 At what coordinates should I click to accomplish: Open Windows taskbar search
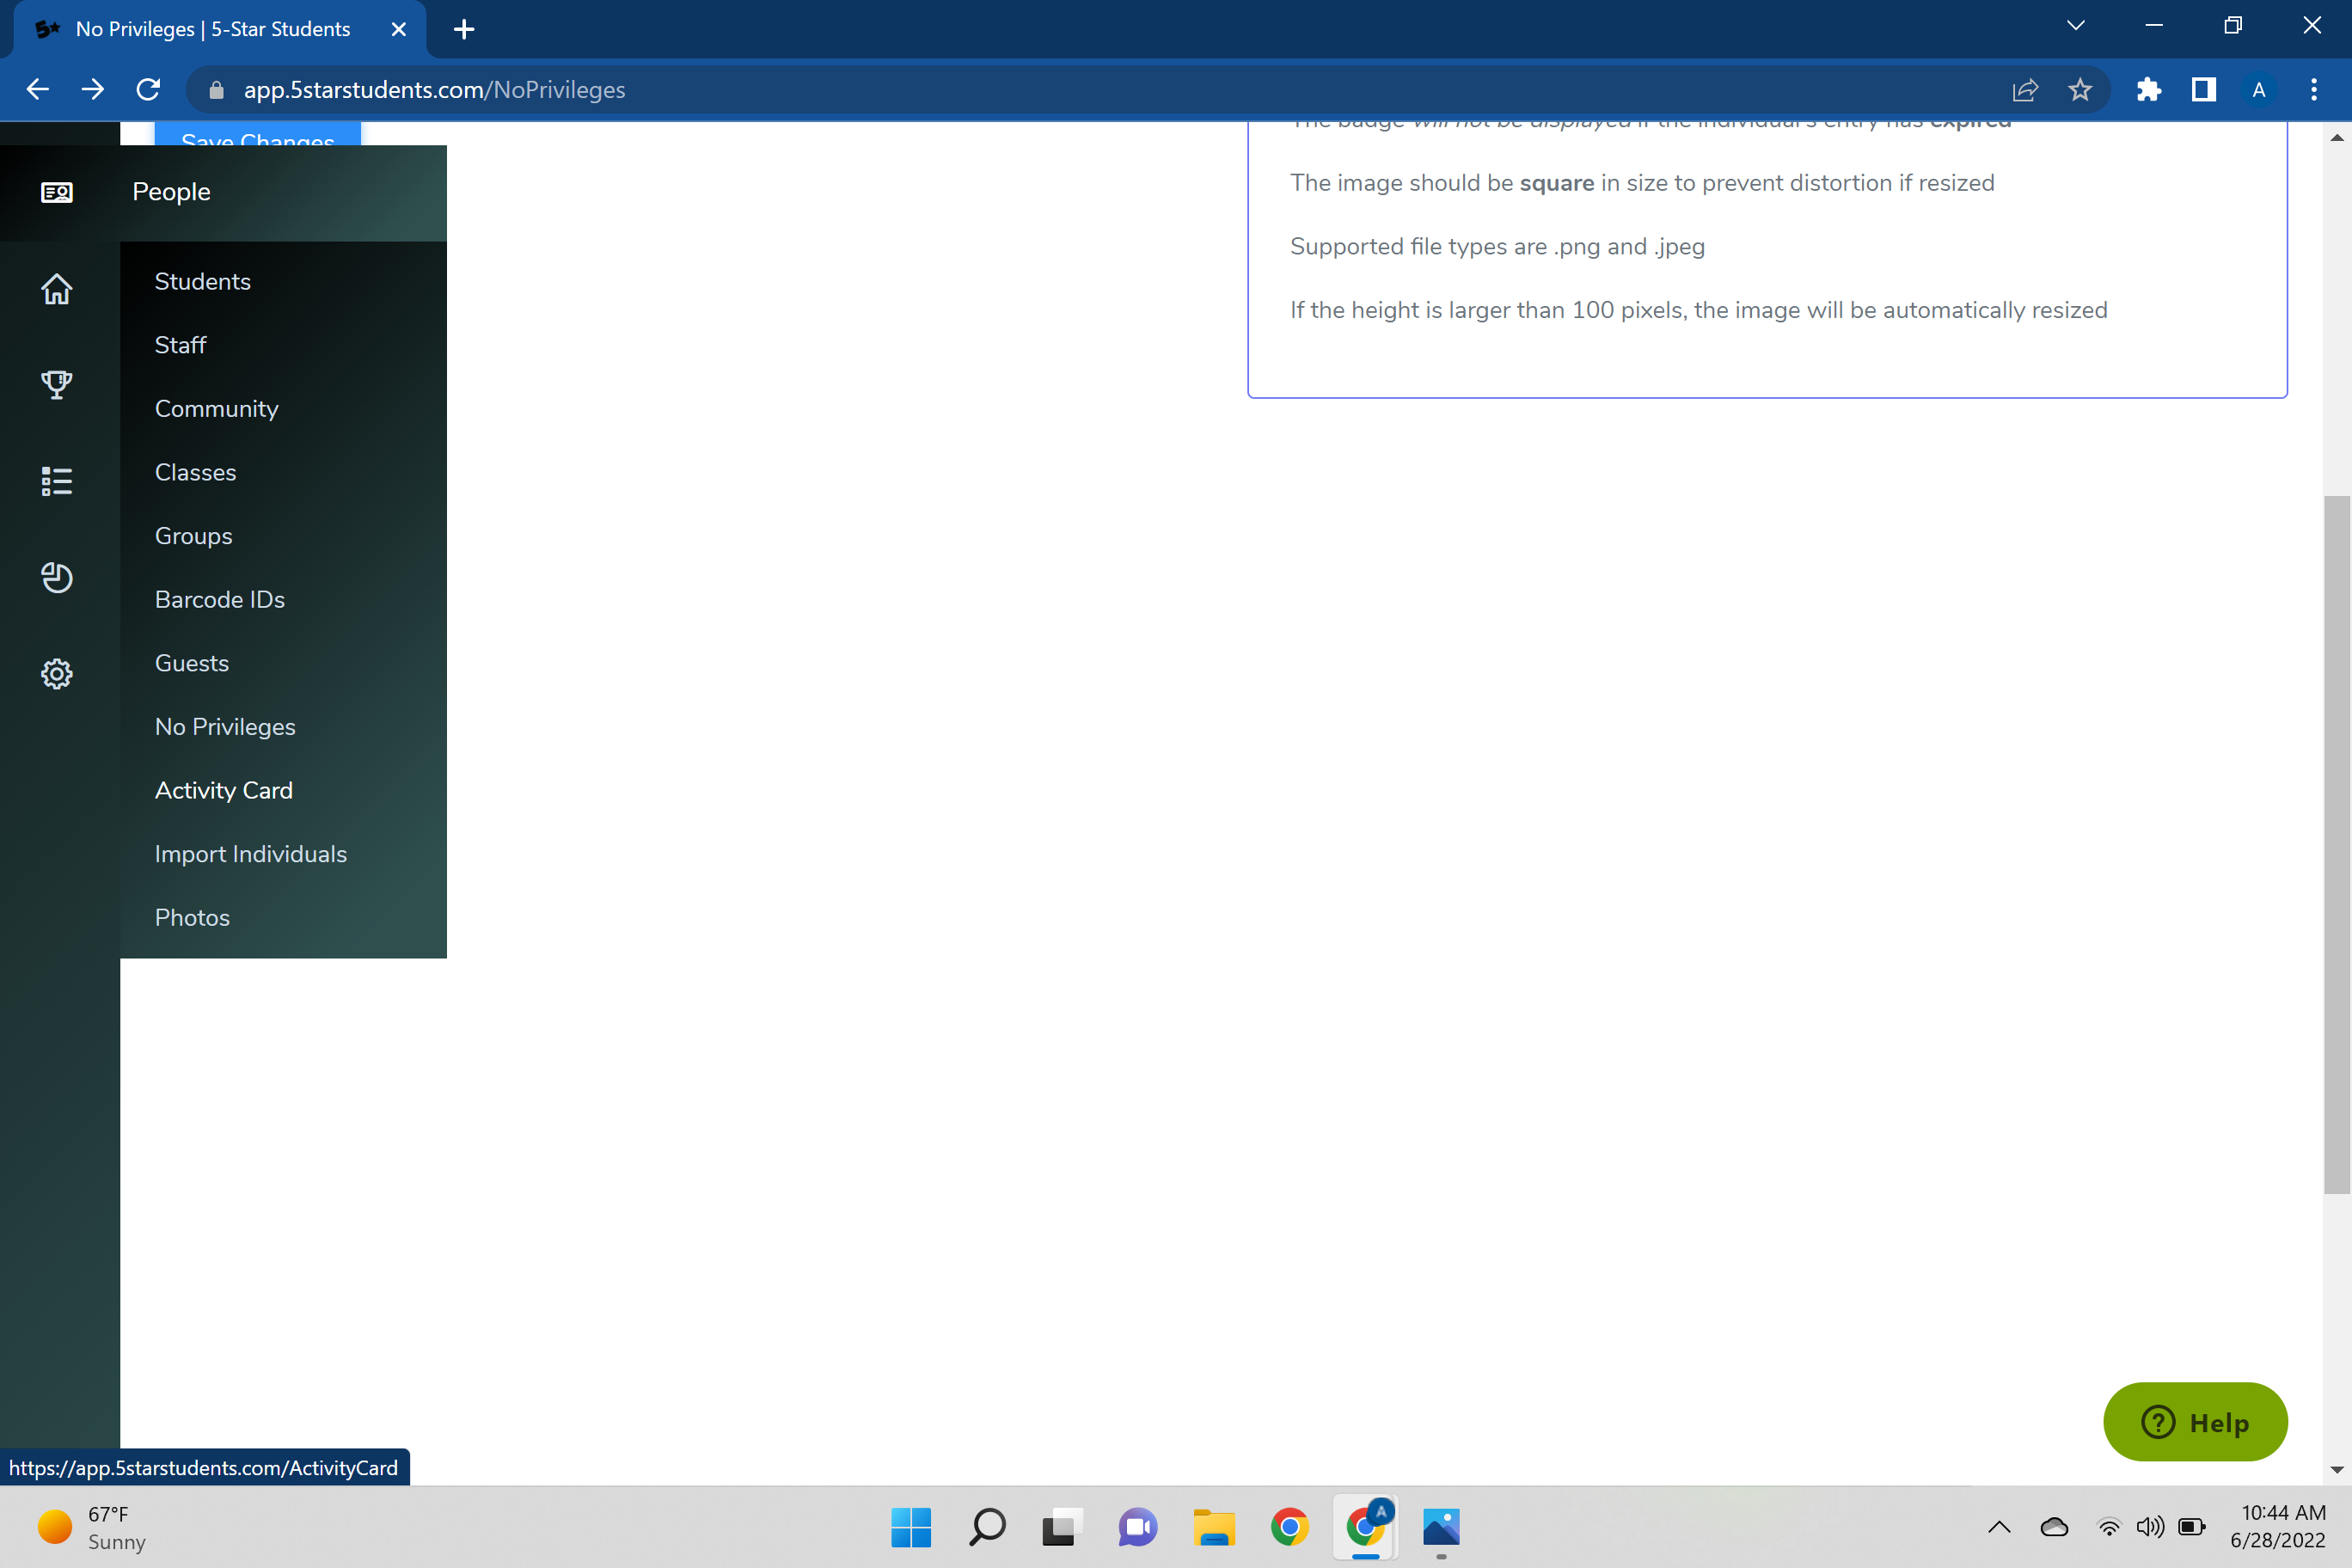point(987,1527)
